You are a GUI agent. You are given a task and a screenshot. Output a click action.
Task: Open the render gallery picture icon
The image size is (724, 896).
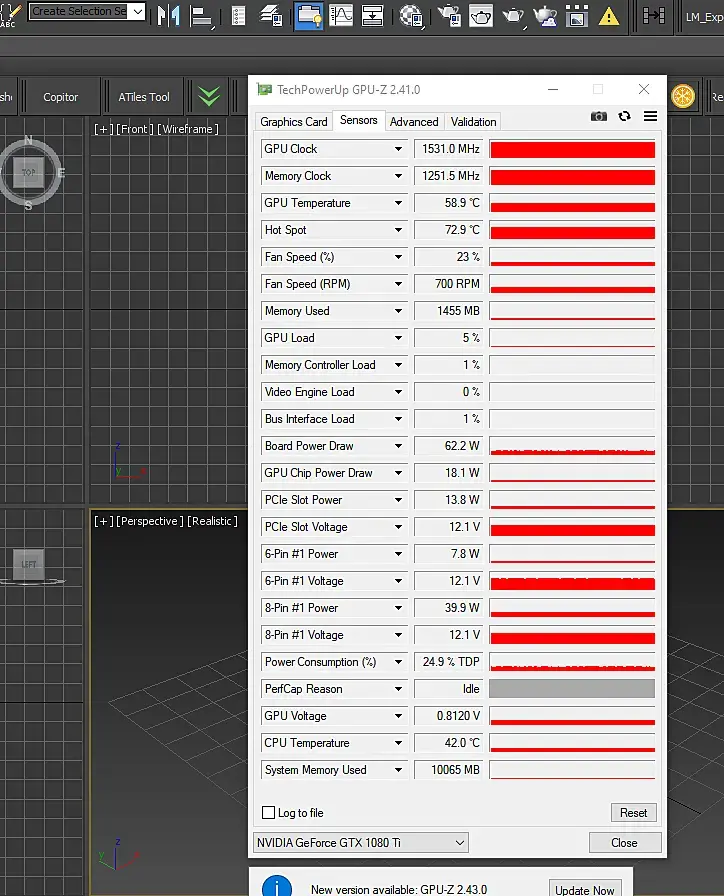coord(577,15)
